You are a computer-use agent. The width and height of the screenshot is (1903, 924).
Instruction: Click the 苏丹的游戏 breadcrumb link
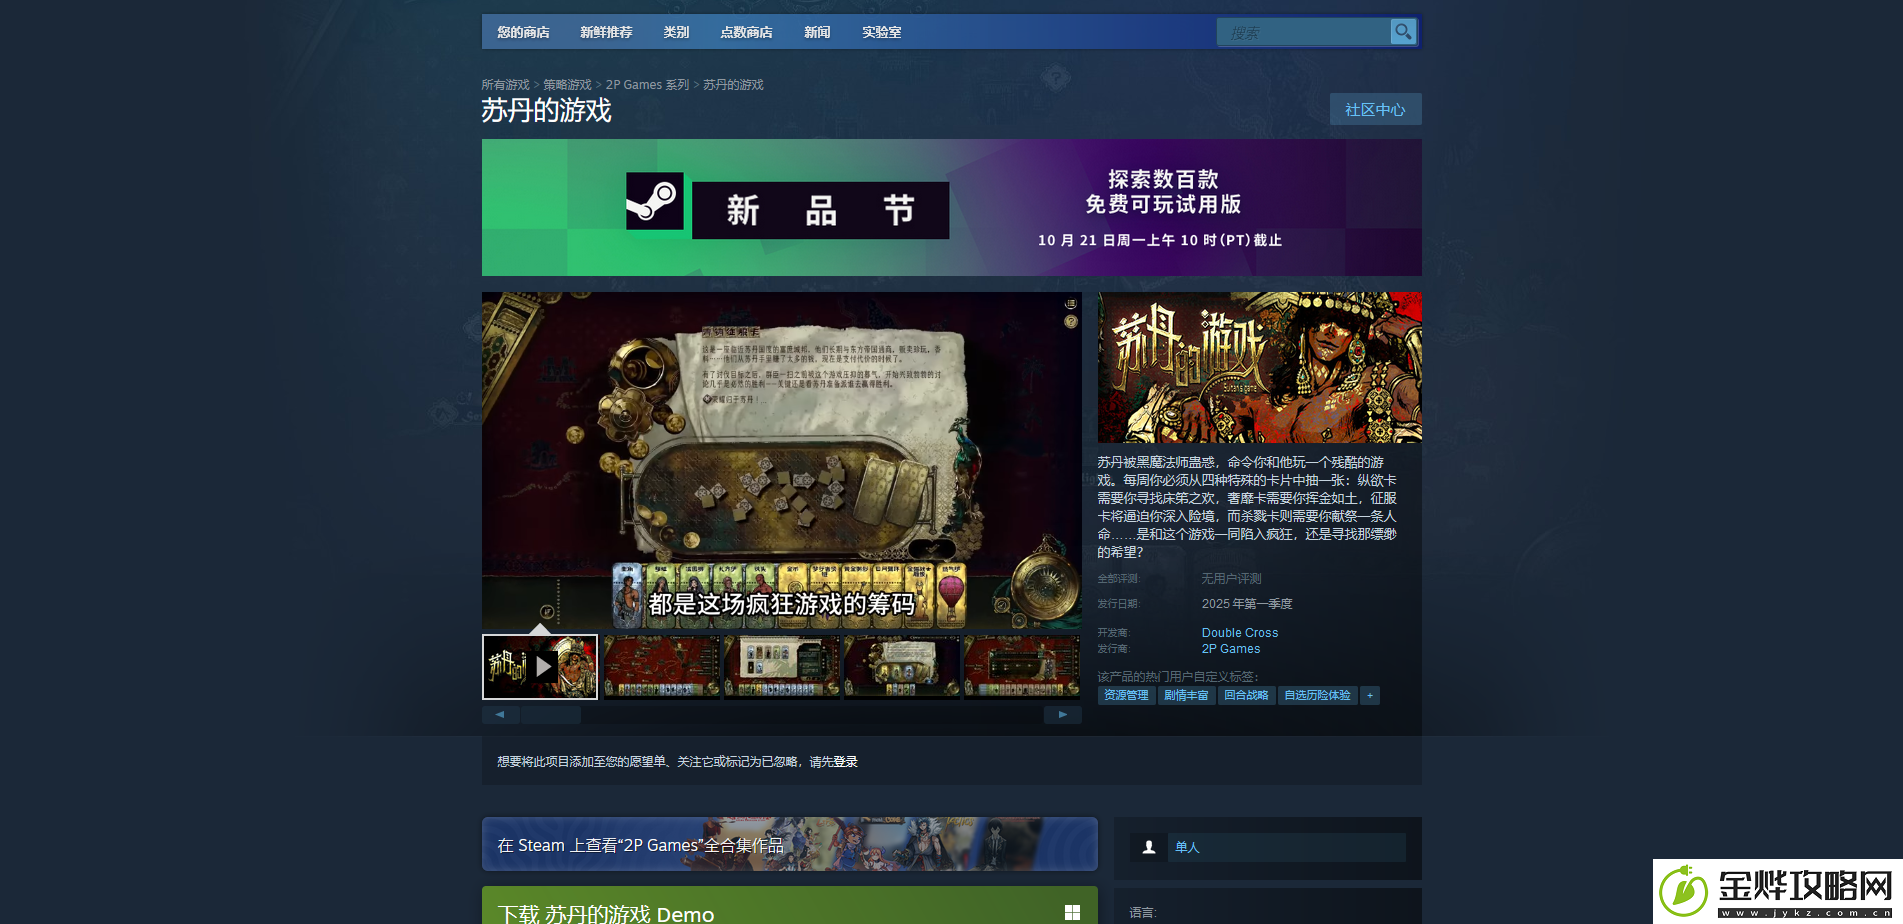(x=733, y=85)
